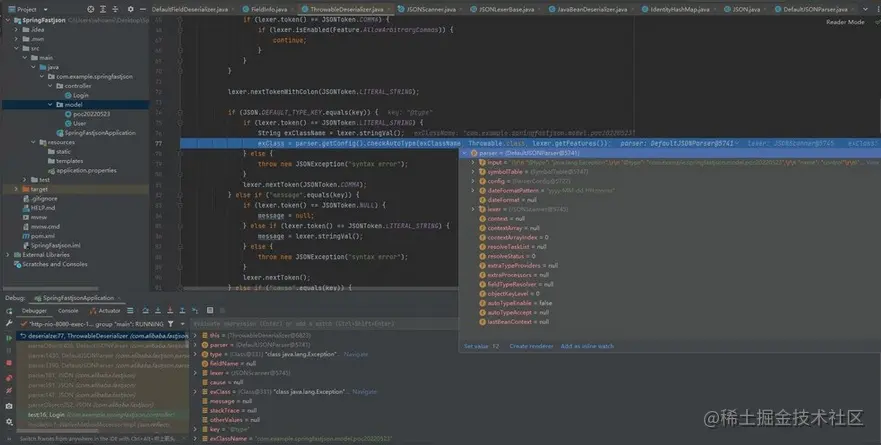
Task: Select test:16, Login stack frame
Action: (x=101, y=415)
